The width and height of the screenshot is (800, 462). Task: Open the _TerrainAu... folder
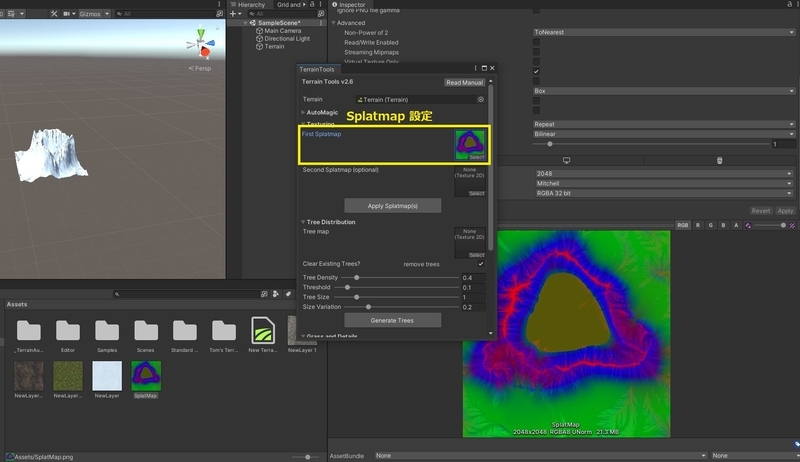(x=29, y=335)
